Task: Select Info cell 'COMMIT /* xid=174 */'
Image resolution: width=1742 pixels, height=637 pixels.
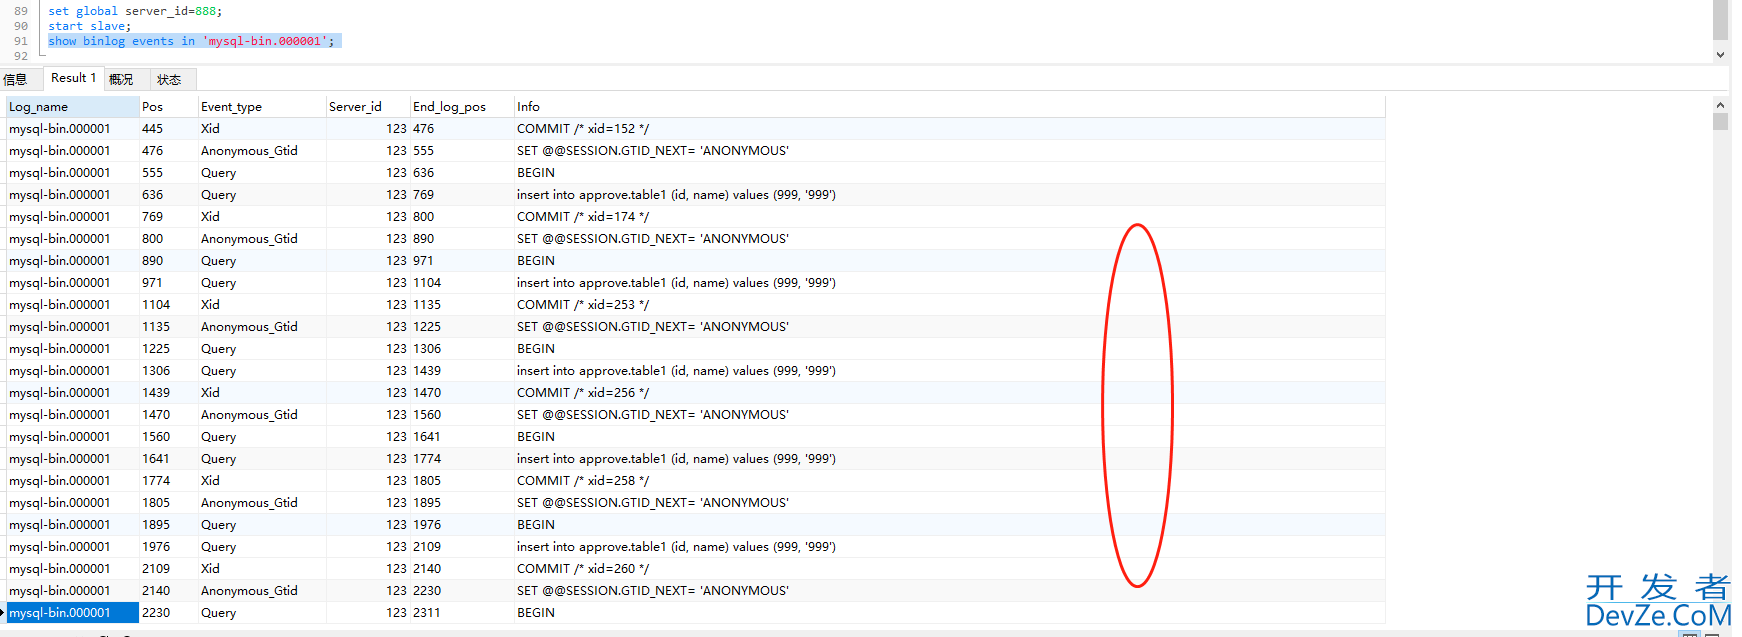Action: [949, 217]
